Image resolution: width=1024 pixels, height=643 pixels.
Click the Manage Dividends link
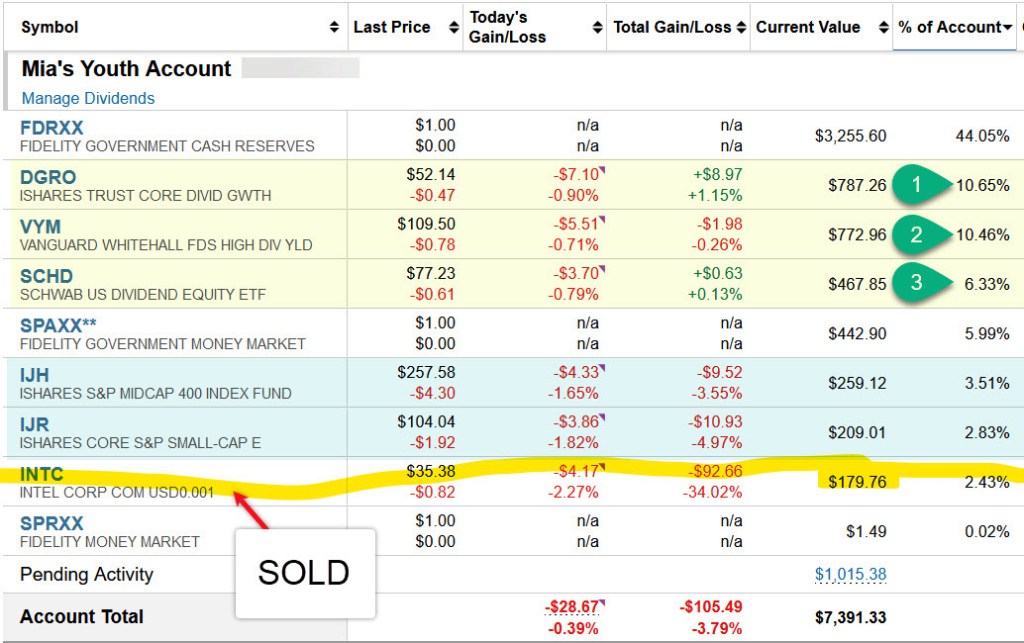[x=88, y=98]
